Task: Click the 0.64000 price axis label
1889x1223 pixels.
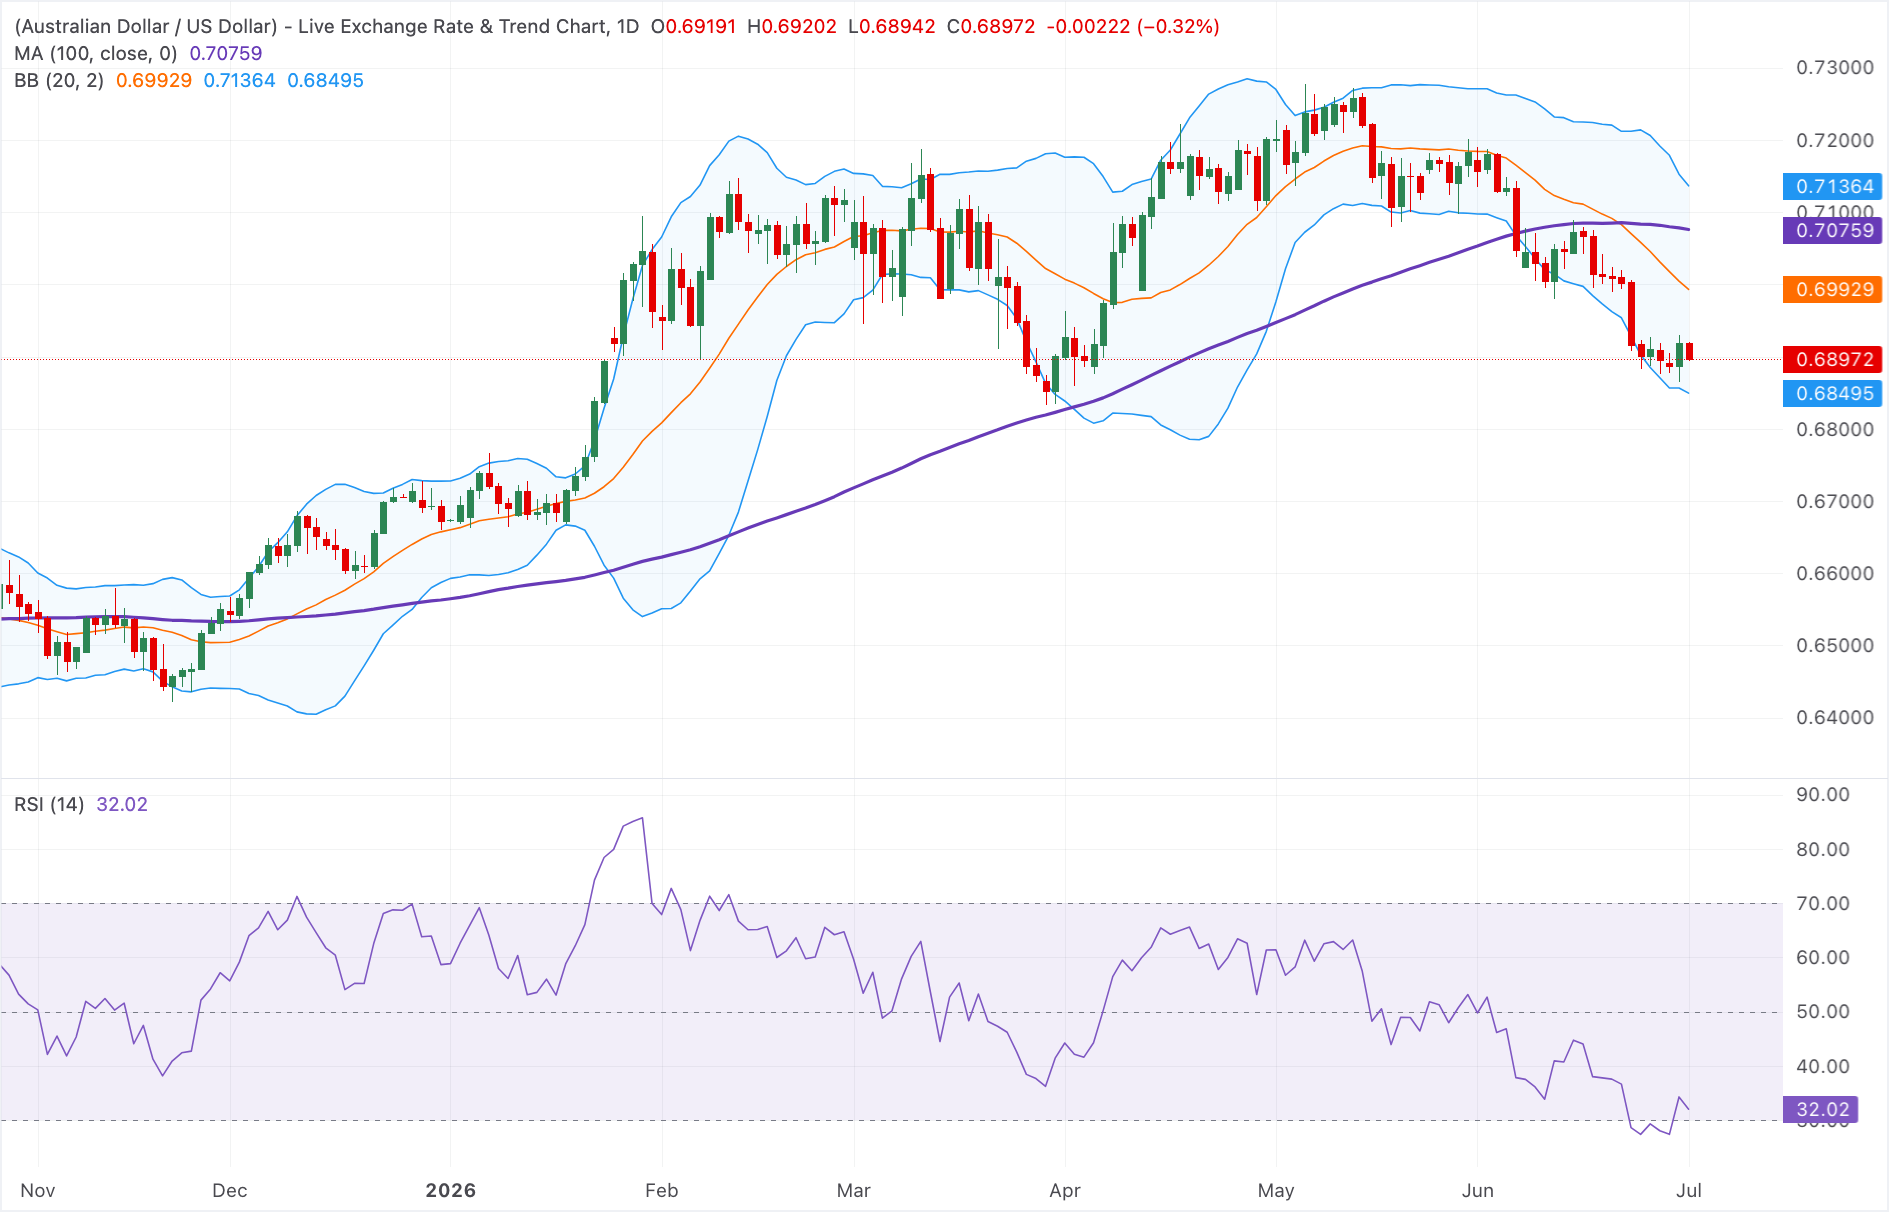Action: click(1835, 718)
